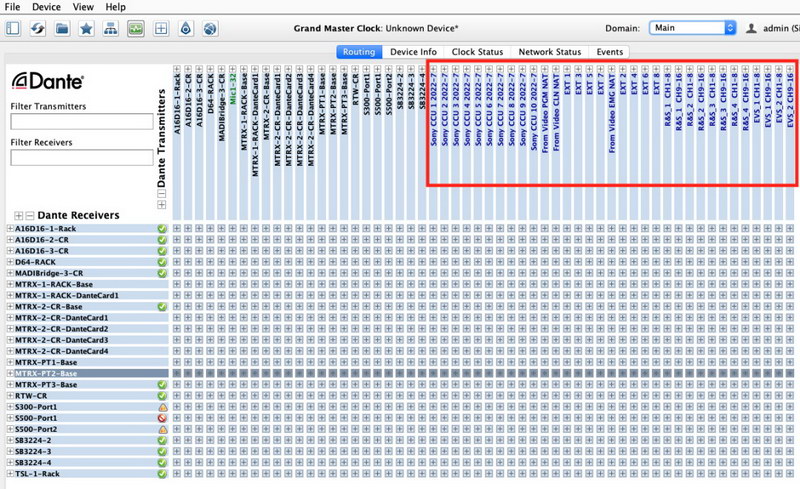Collapse all Dante Receivers with minus button

(x=30, y=215)
